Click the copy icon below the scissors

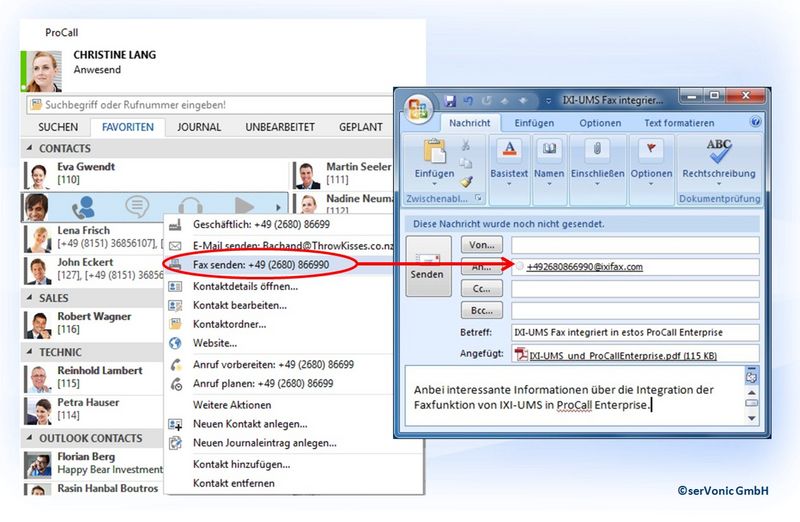pyautogui.click(x=465, y=163)
